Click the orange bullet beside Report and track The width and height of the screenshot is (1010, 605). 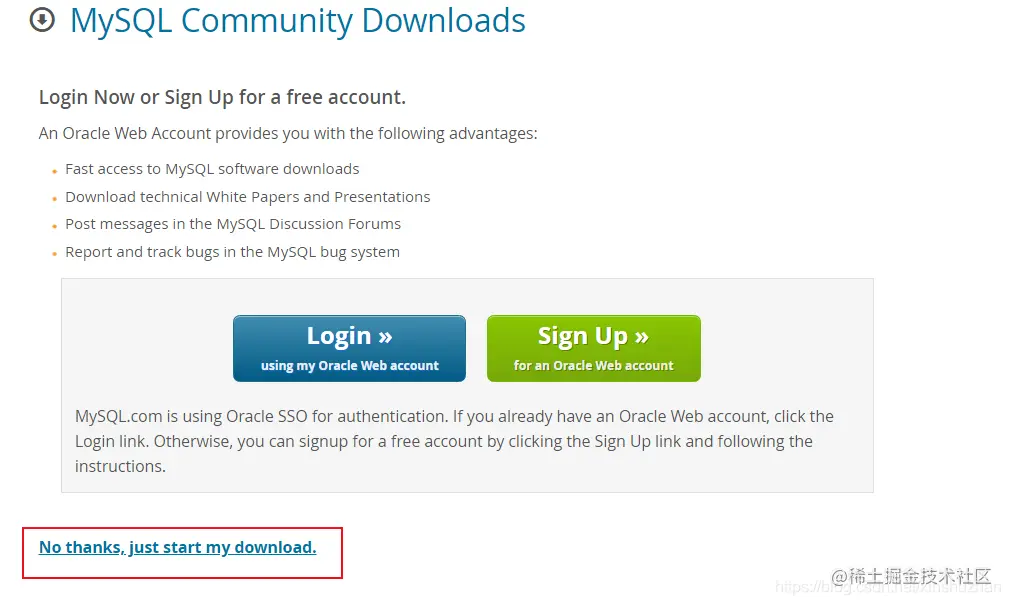(x=54, y=254)
